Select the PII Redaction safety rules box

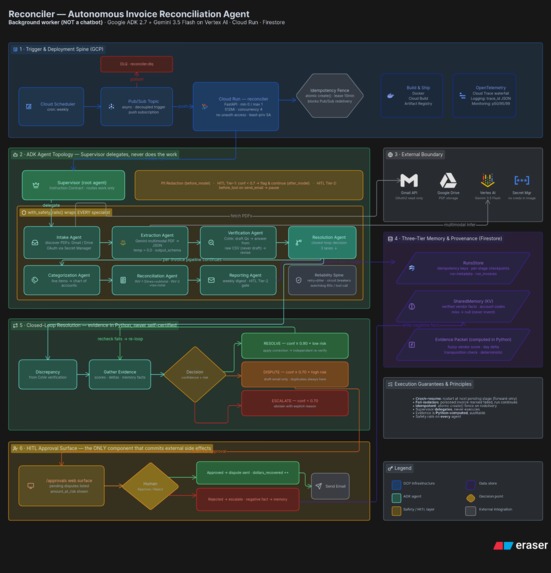click(x=249, y=185)
